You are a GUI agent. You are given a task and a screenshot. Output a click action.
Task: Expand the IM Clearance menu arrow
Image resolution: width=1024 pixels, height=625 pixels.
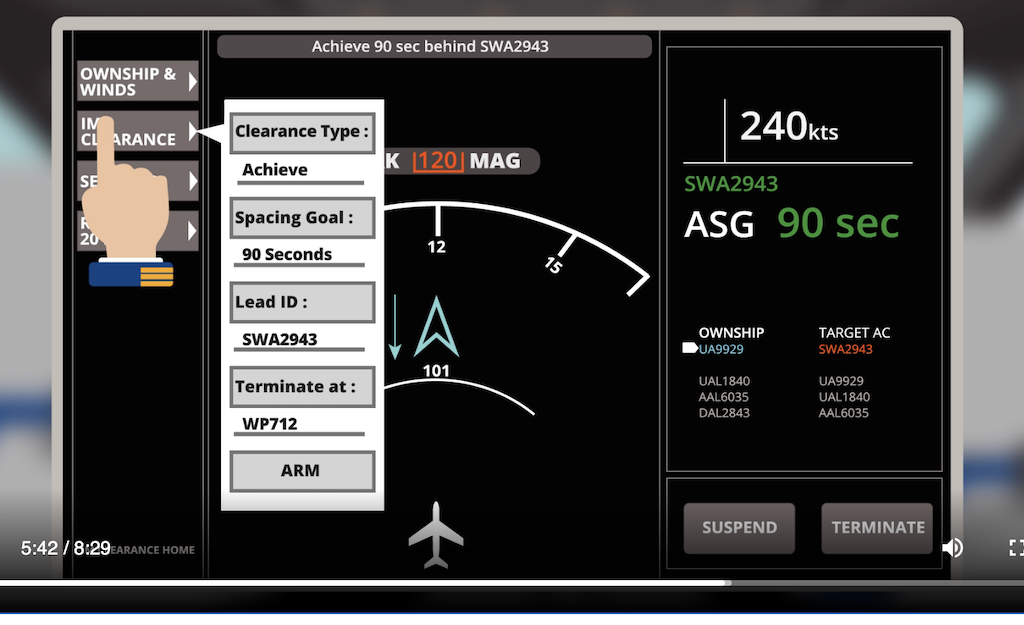[192, 131]
